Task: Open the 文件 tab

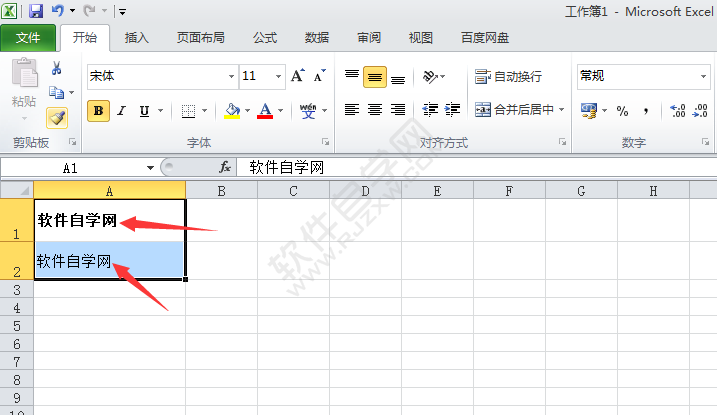Action: coord(28,38)
